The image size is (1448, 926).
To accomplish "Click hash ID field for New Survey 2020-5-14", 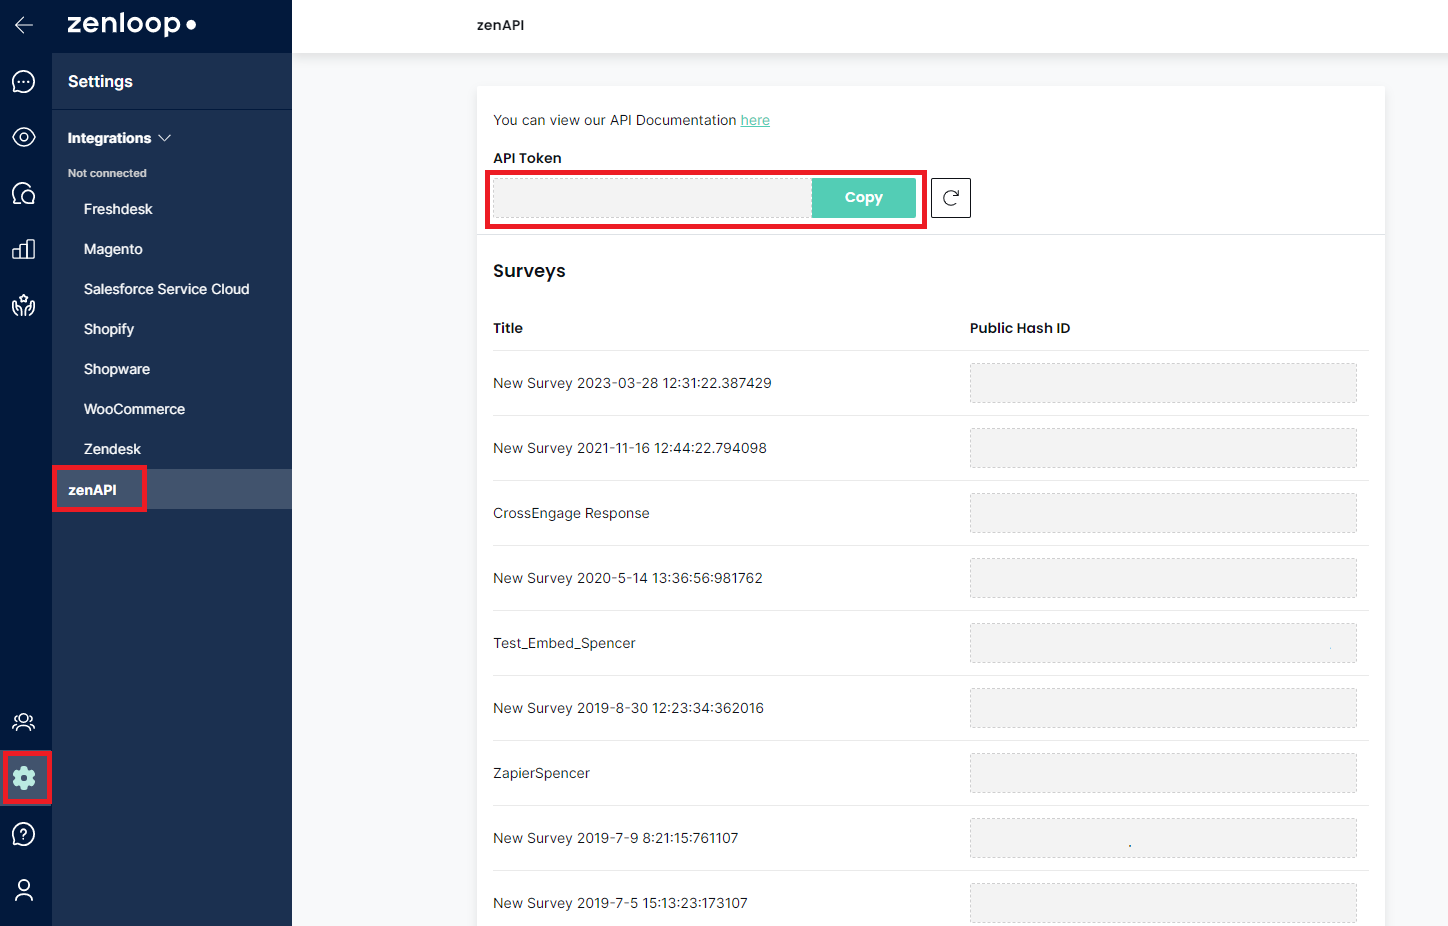I will point(1163,578).
